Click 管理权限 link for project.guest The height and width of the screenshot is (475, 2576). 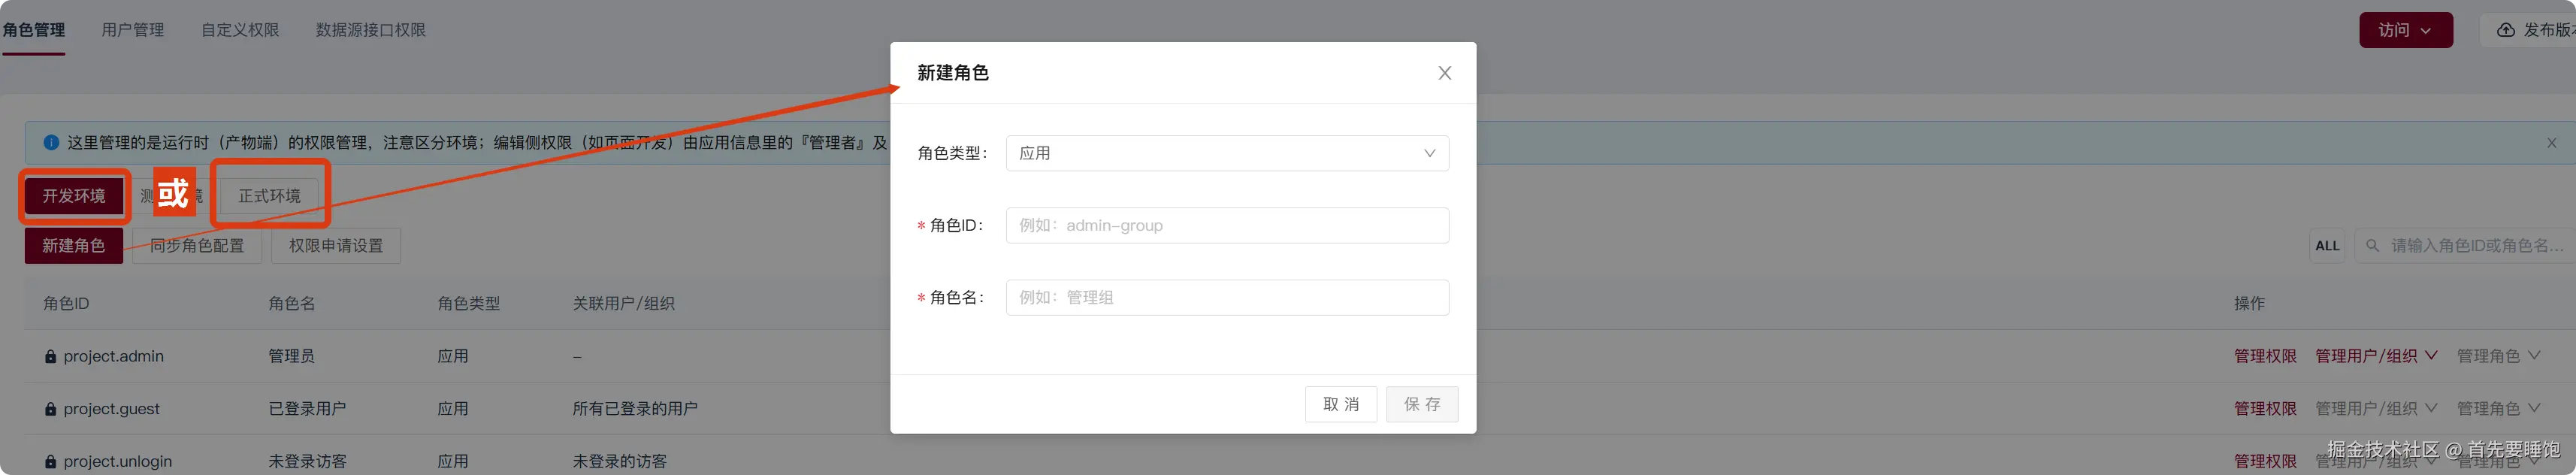point(2264,409)
